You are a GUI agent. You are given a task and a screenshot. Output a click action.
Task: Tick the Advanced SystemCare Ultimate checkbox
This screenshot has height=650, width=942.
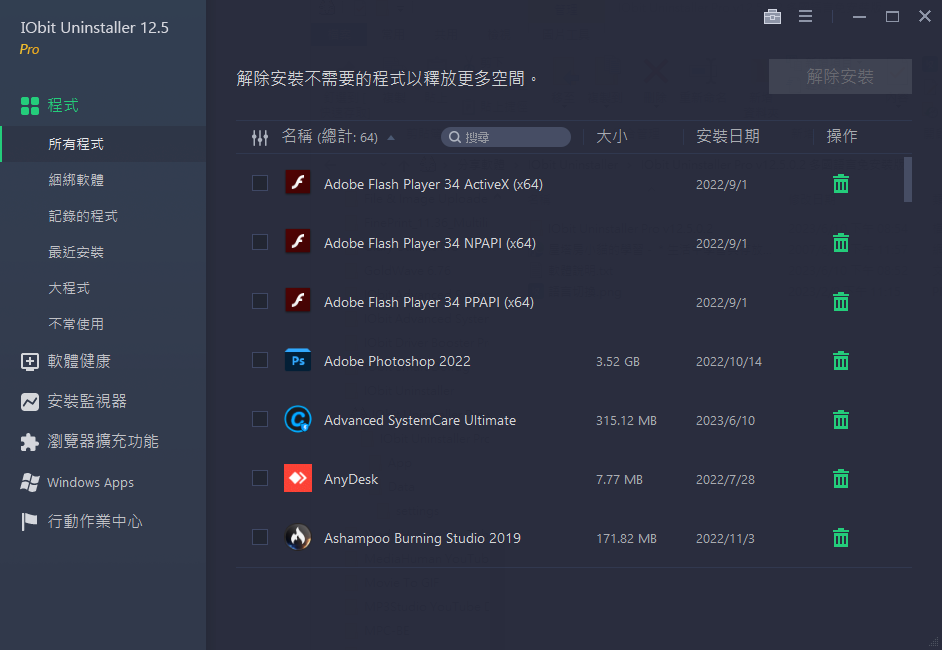260,420
